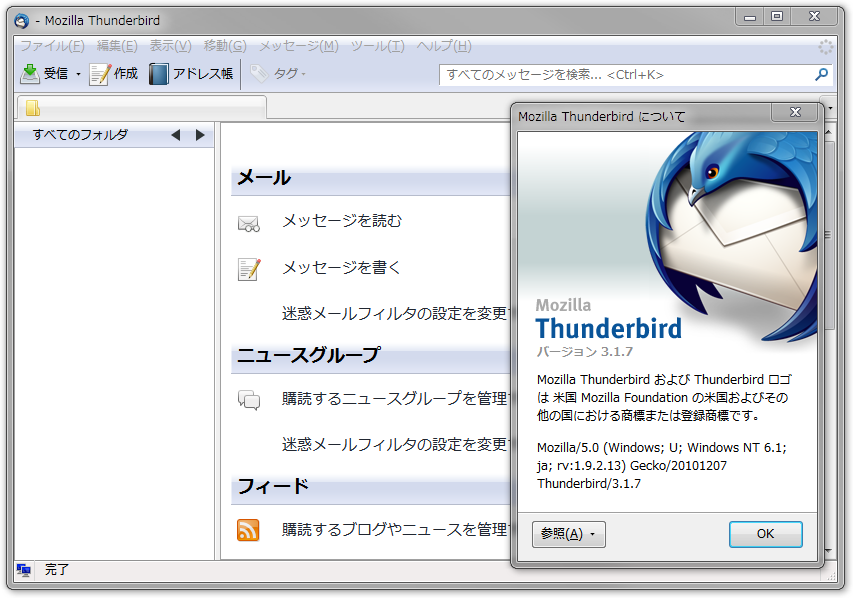Image resolution: width=853 pixels, height=598 pixels.
Task: Open the 受信 dropdown arrow
Action: click(x=78, y=74)
